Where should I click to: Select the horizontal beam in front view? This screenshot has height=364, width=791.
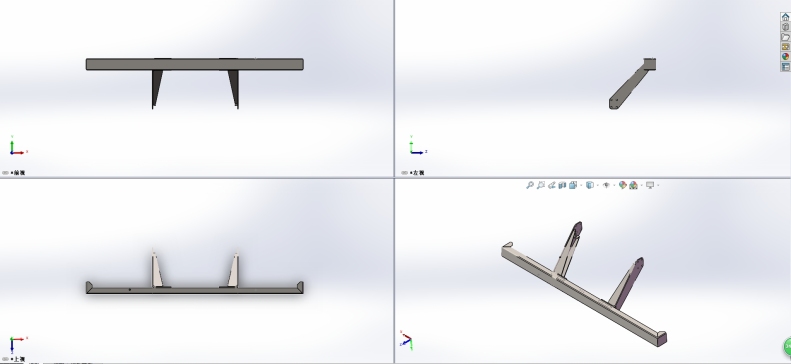[195, 65]
